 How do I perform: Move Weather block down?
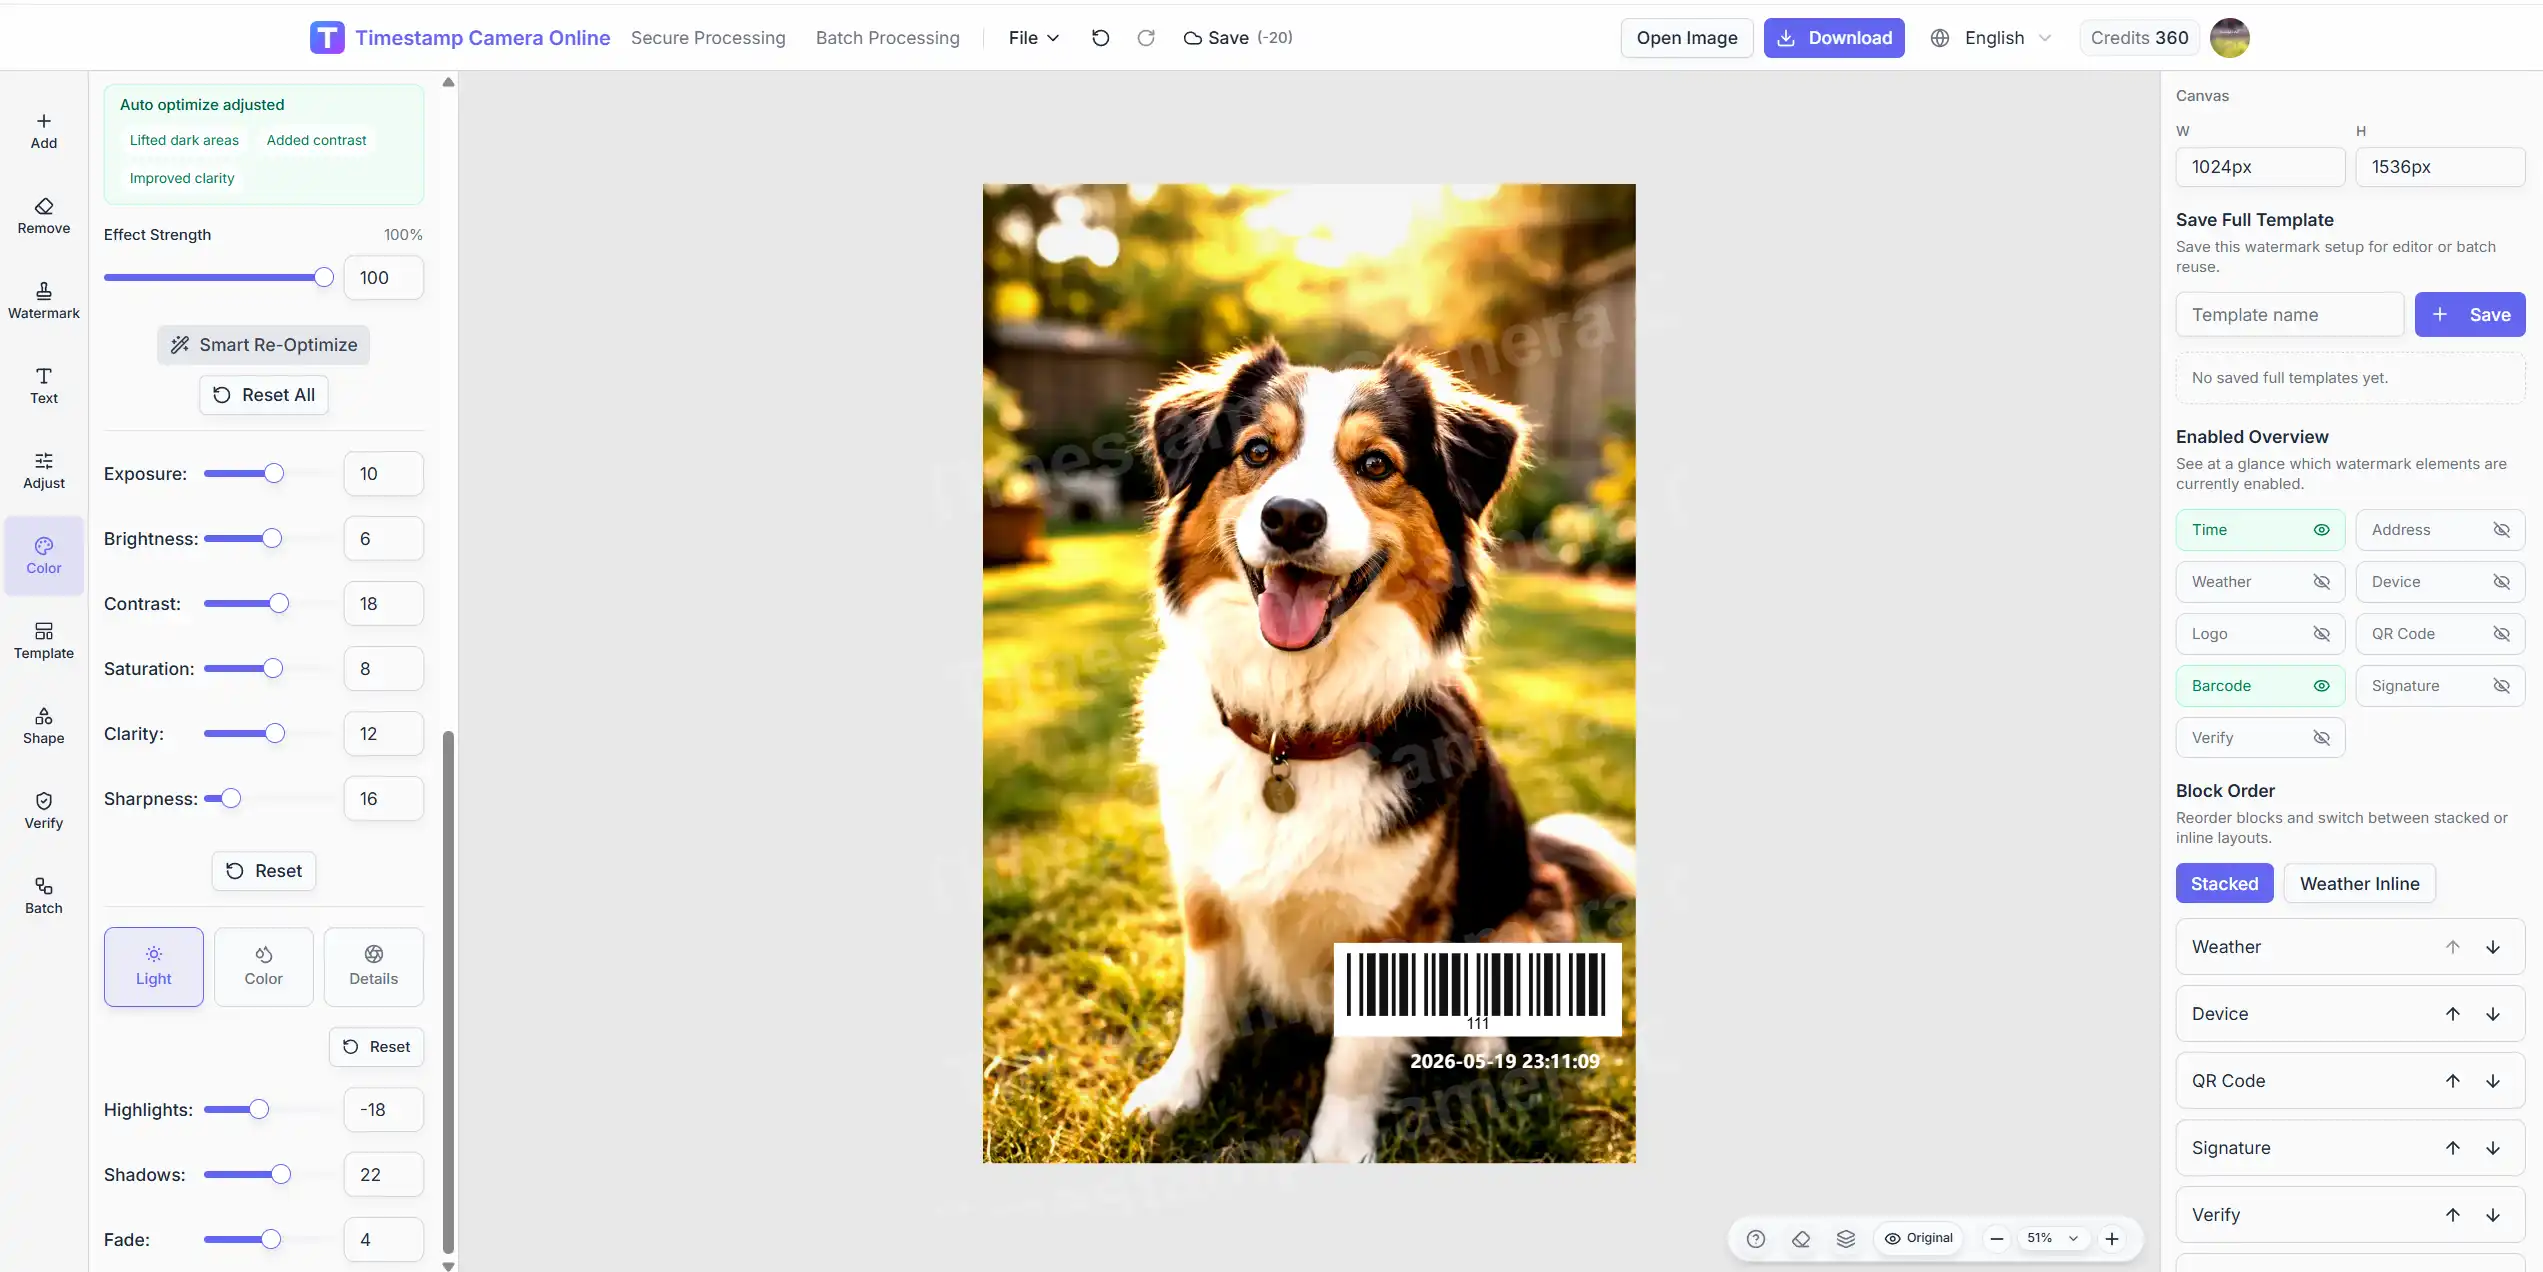coord(2493,947)
